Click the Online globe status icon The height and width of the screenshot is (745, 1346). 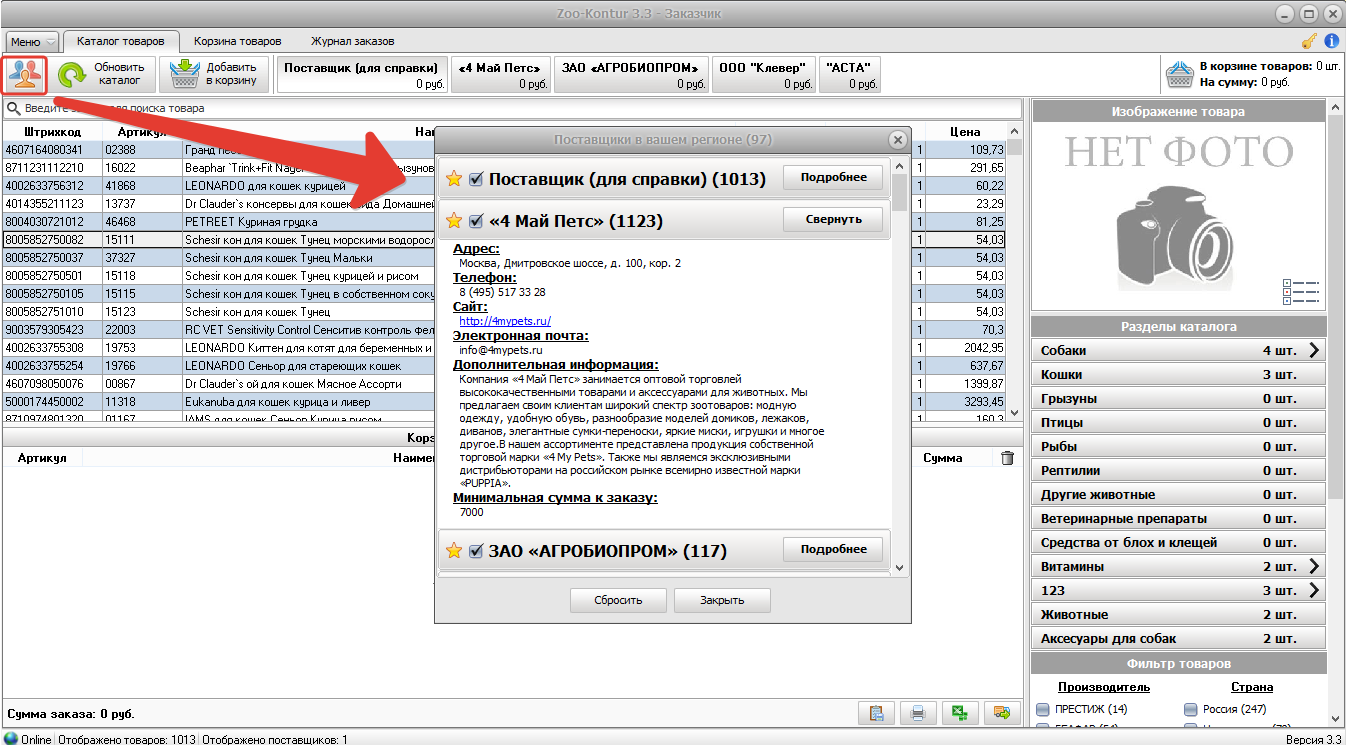click(x=11, y=739)
